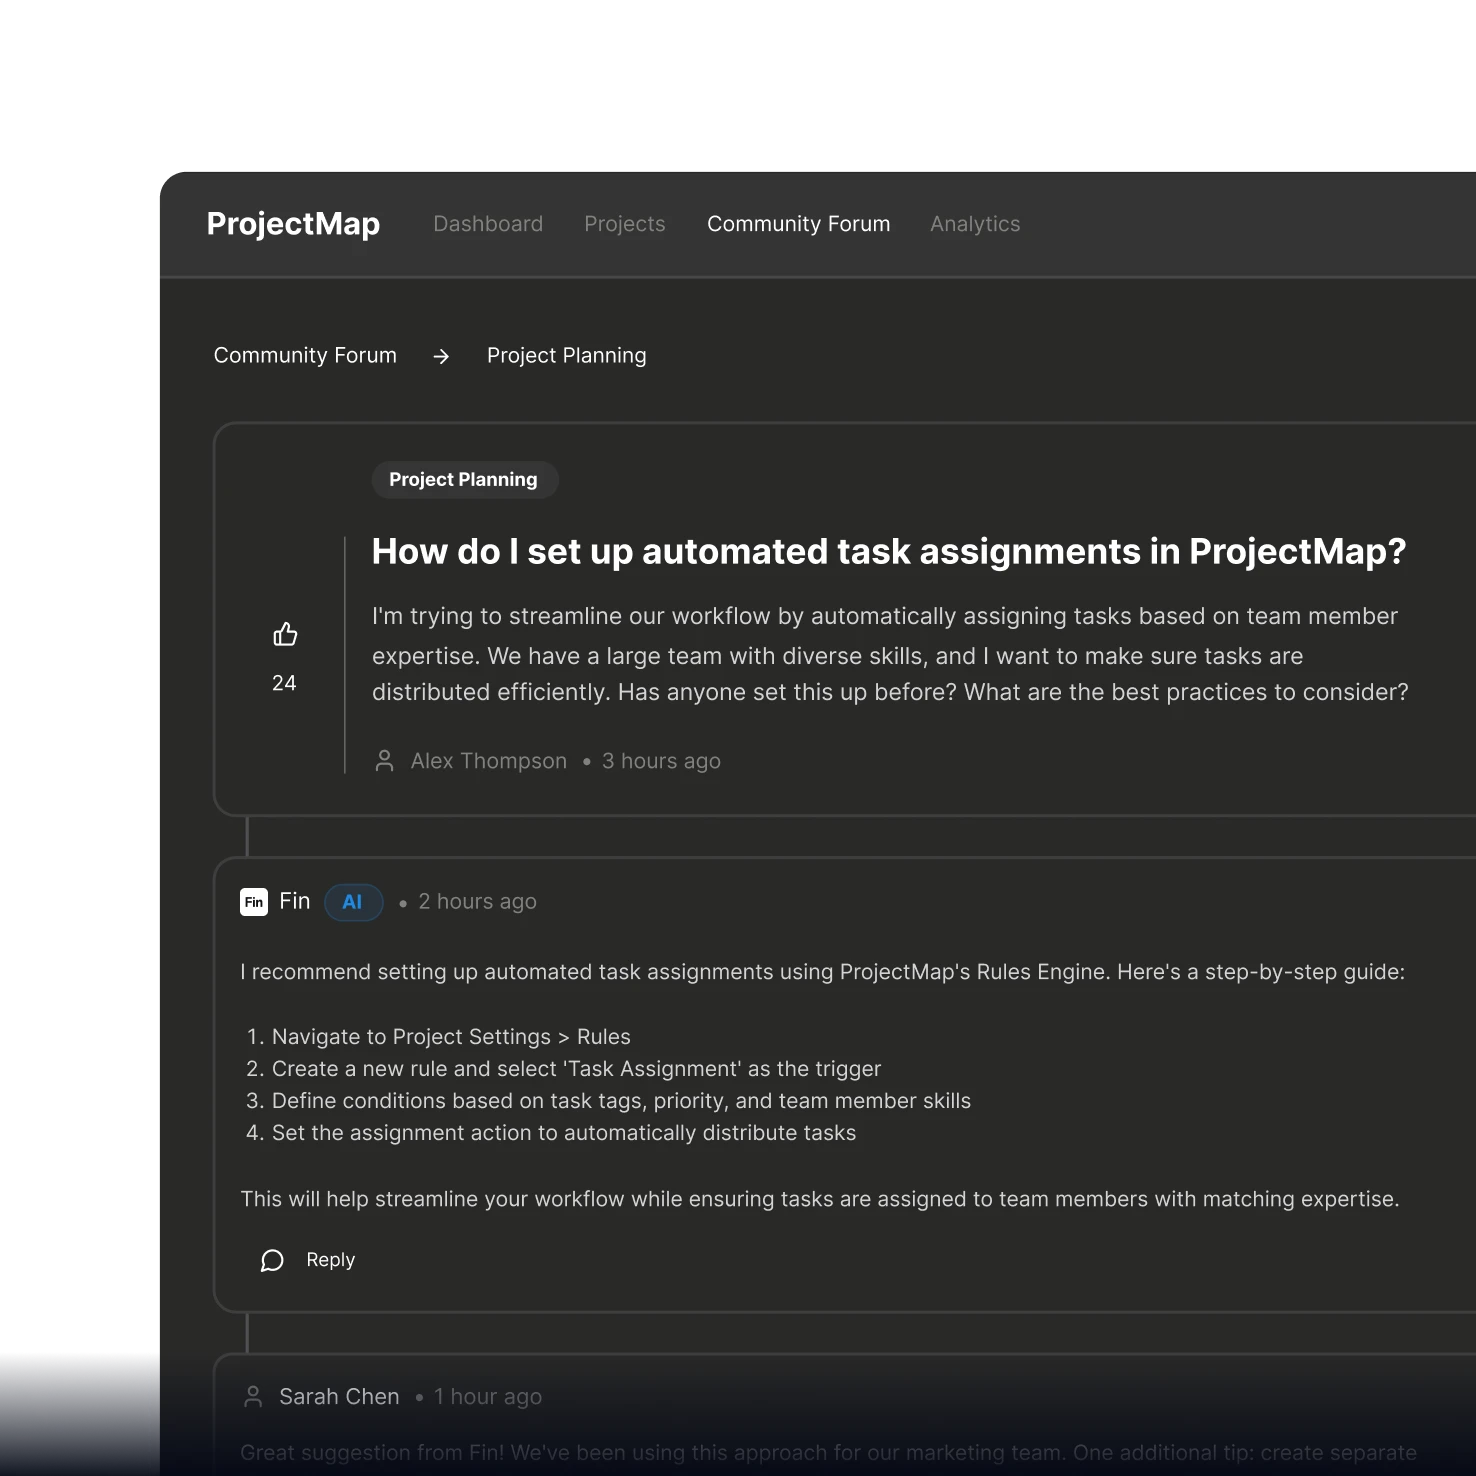The image size is (1476, 1476).
Task: Open the automated task assignments post title
Action: pyautogui.click(x=889, y=551)
